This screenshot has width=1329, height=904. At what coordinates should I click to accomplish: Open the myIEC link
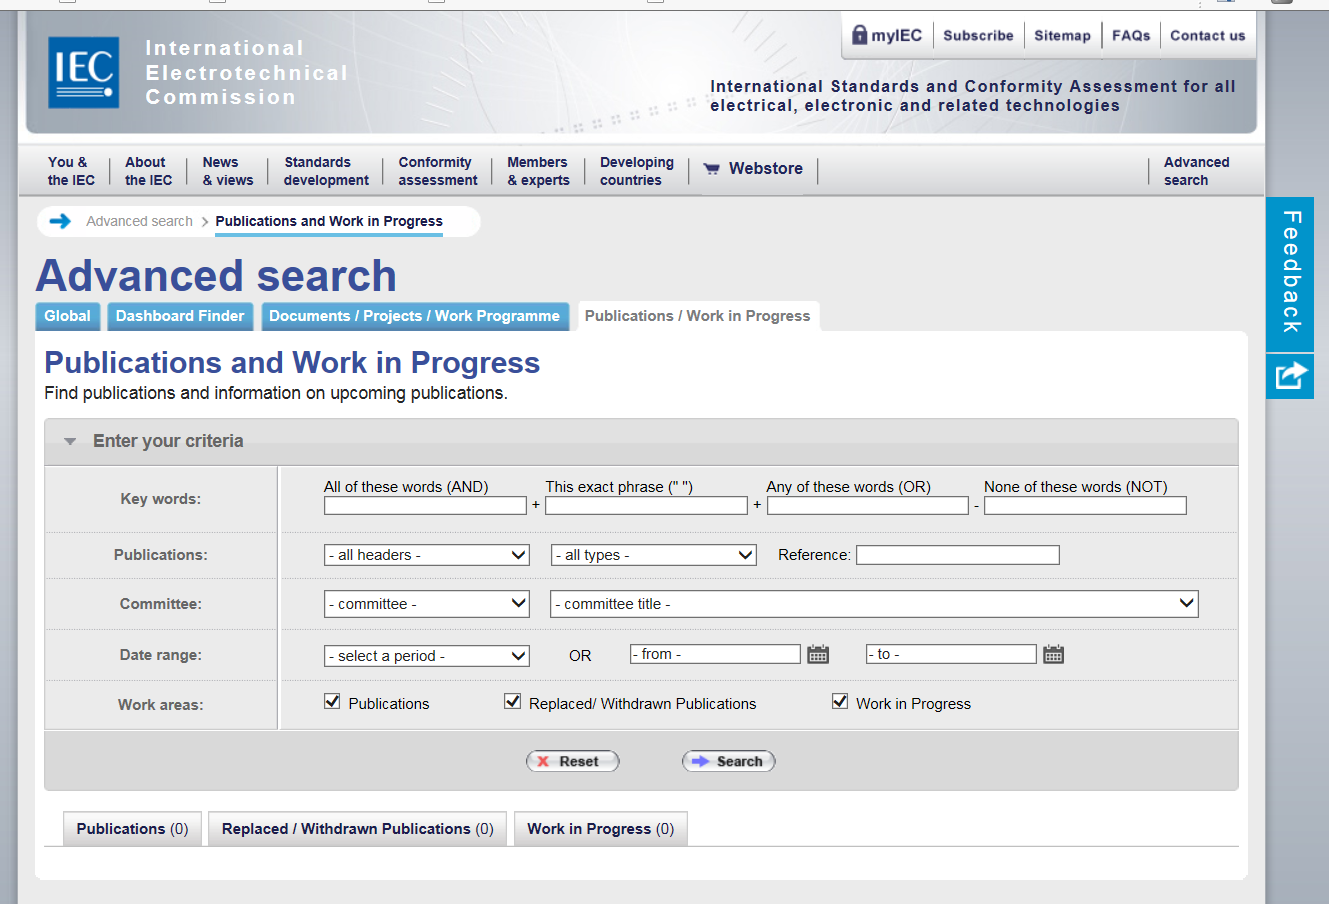896,35
